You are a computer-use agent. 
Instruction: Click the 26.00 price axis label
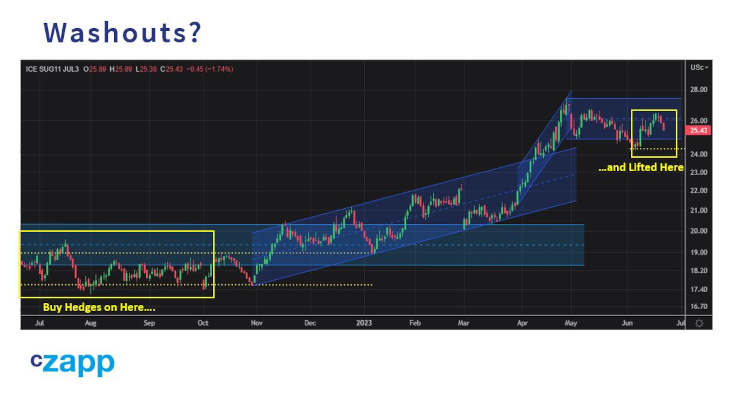point(698,121)
